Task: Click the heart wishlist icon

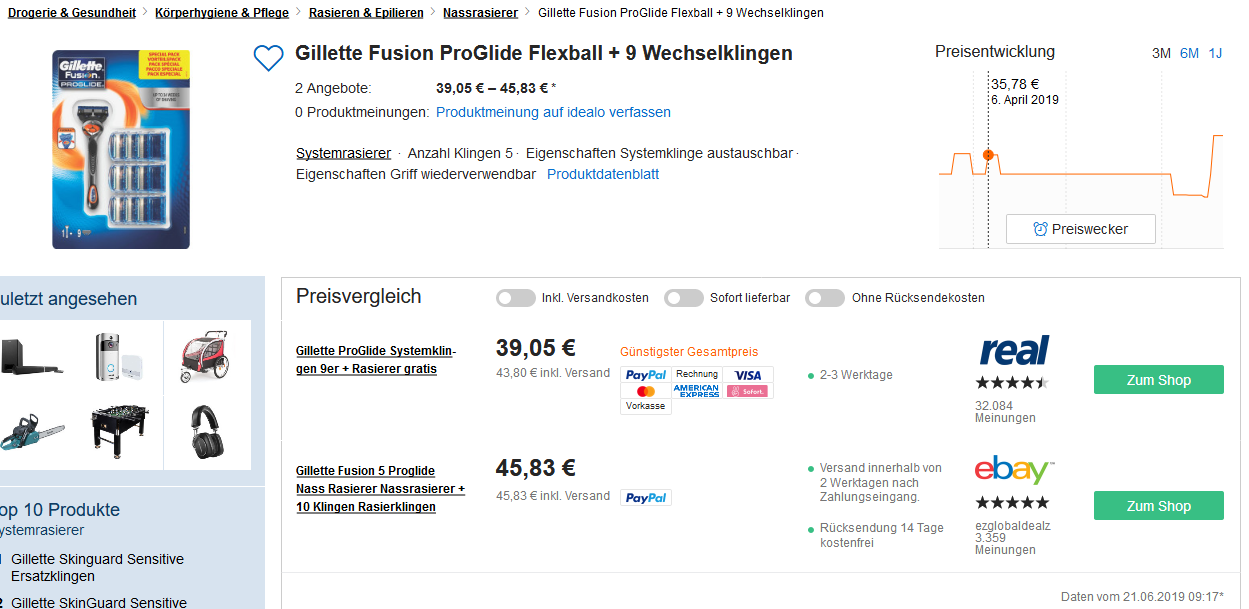Action: pyautogui.click(x=268, y=58)
